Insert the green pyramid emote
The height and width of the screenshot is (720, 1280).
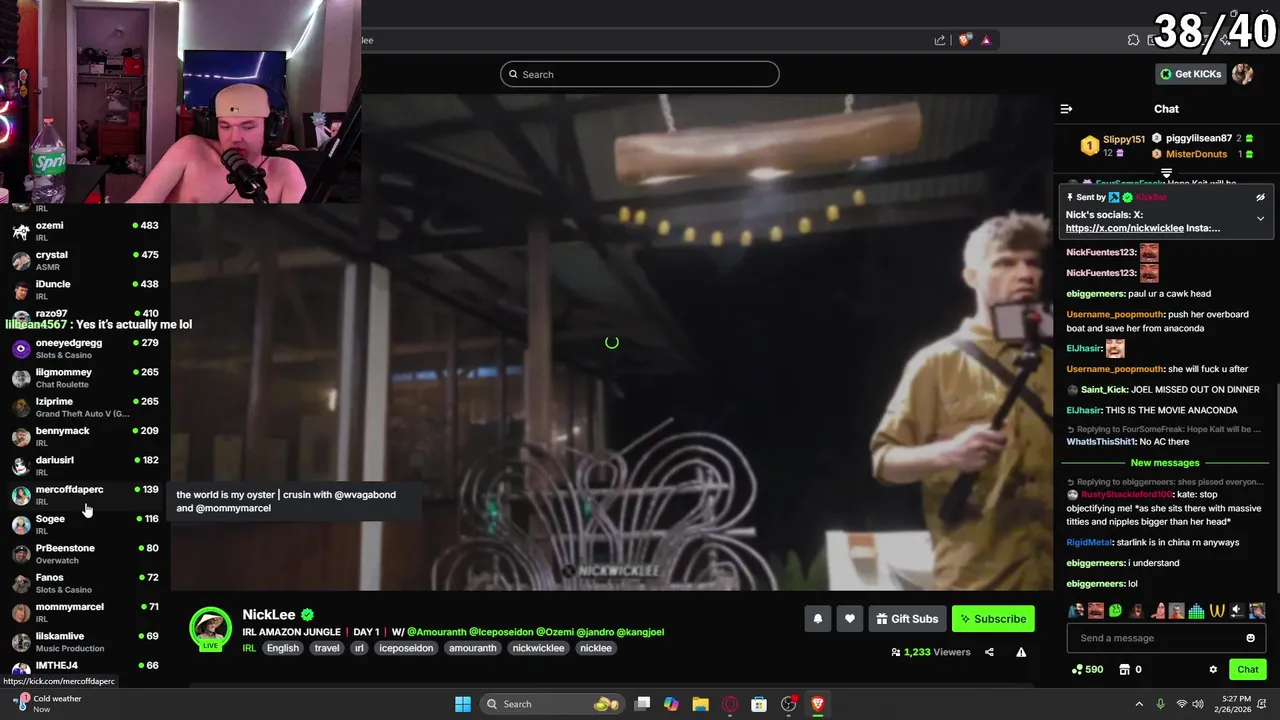pos(1196,611)
